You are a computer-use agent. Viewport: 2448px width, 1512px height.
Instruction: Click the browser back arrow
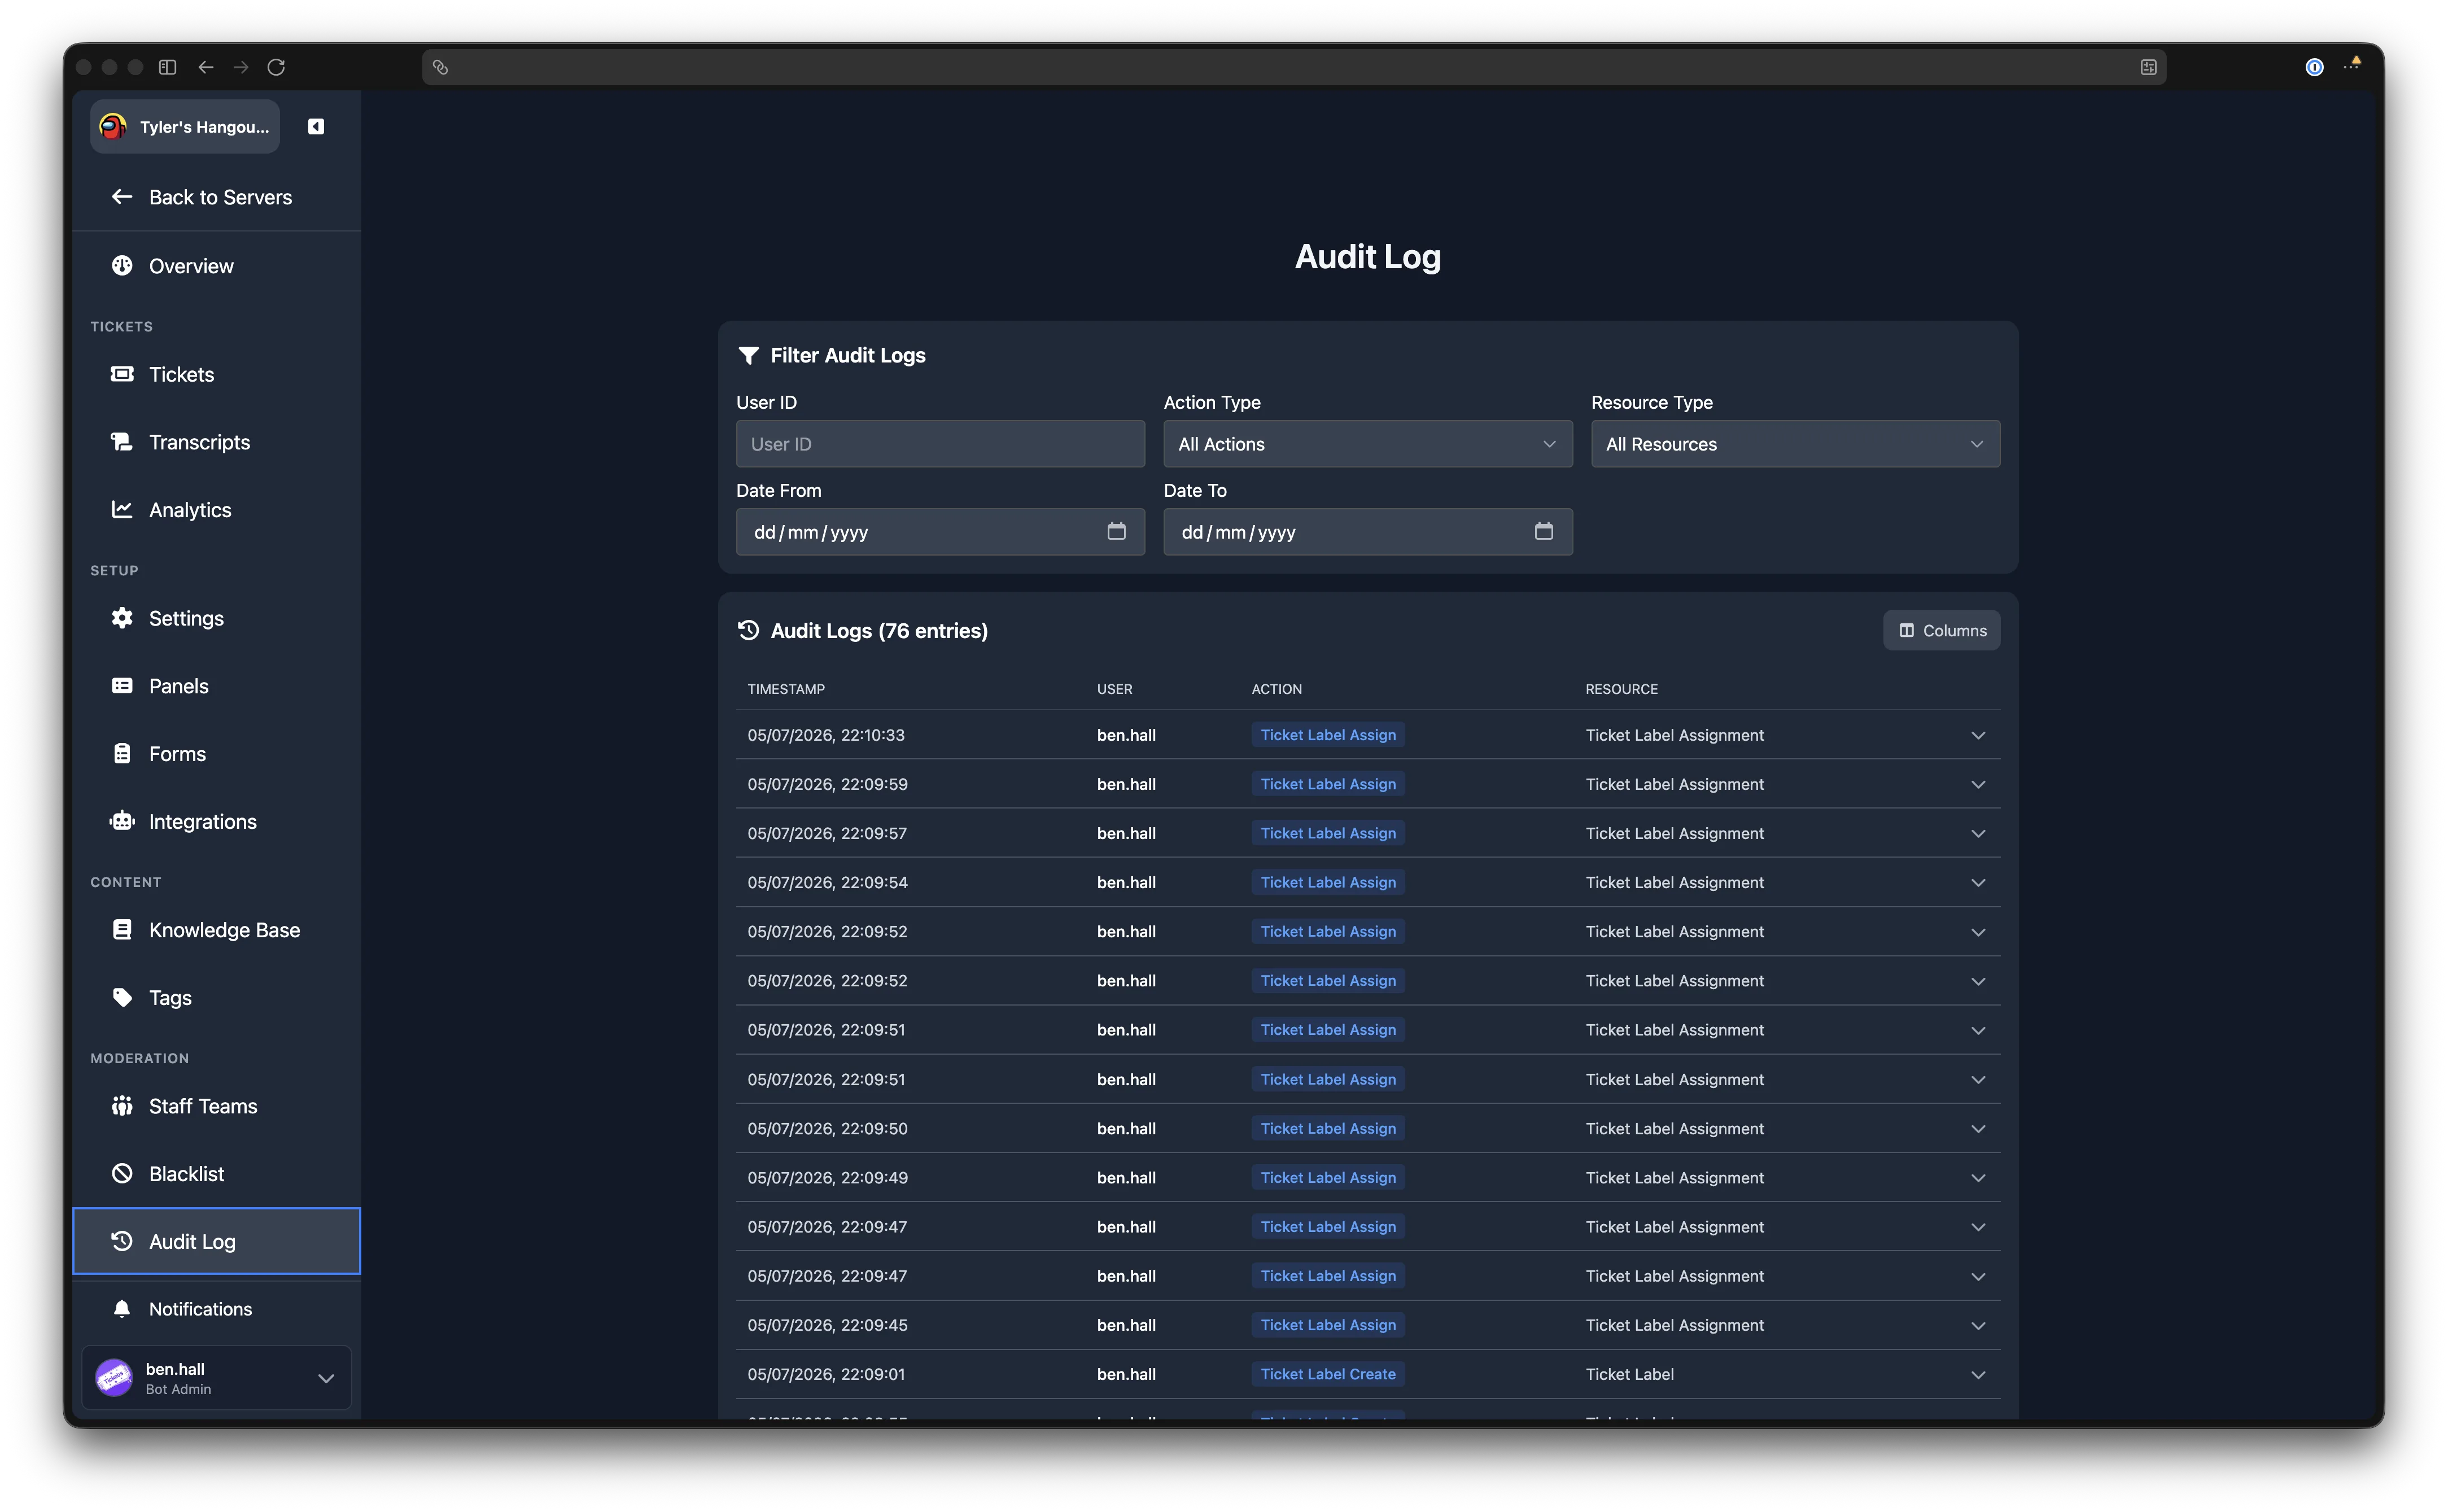tap(206, 67)
